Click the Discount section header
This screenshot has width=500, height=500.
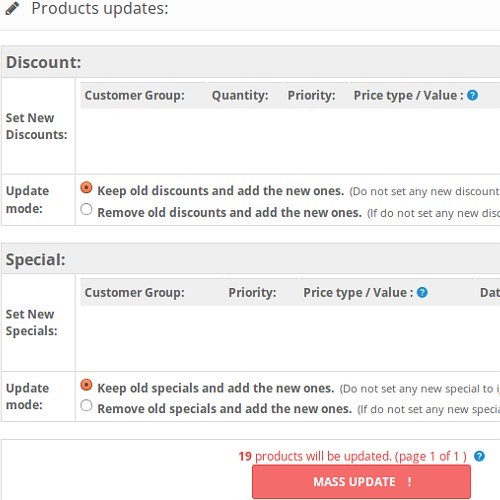pos(44,62)
